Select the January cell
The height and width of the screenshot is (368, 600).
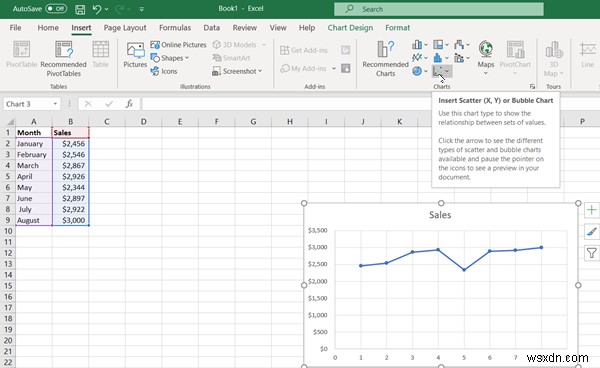[34, 144]
